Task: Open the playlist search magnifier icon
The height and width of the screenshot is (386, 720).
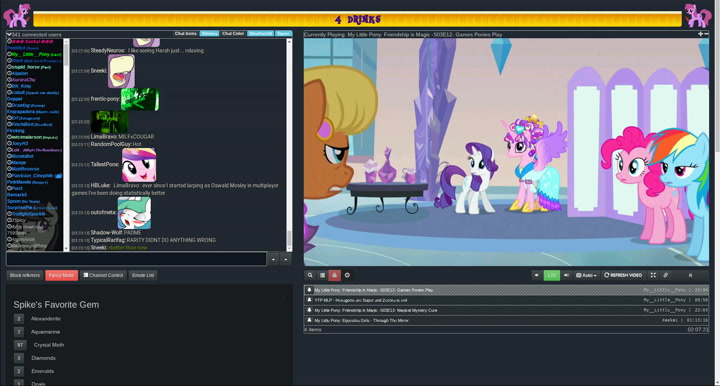Action: point(310,275)
